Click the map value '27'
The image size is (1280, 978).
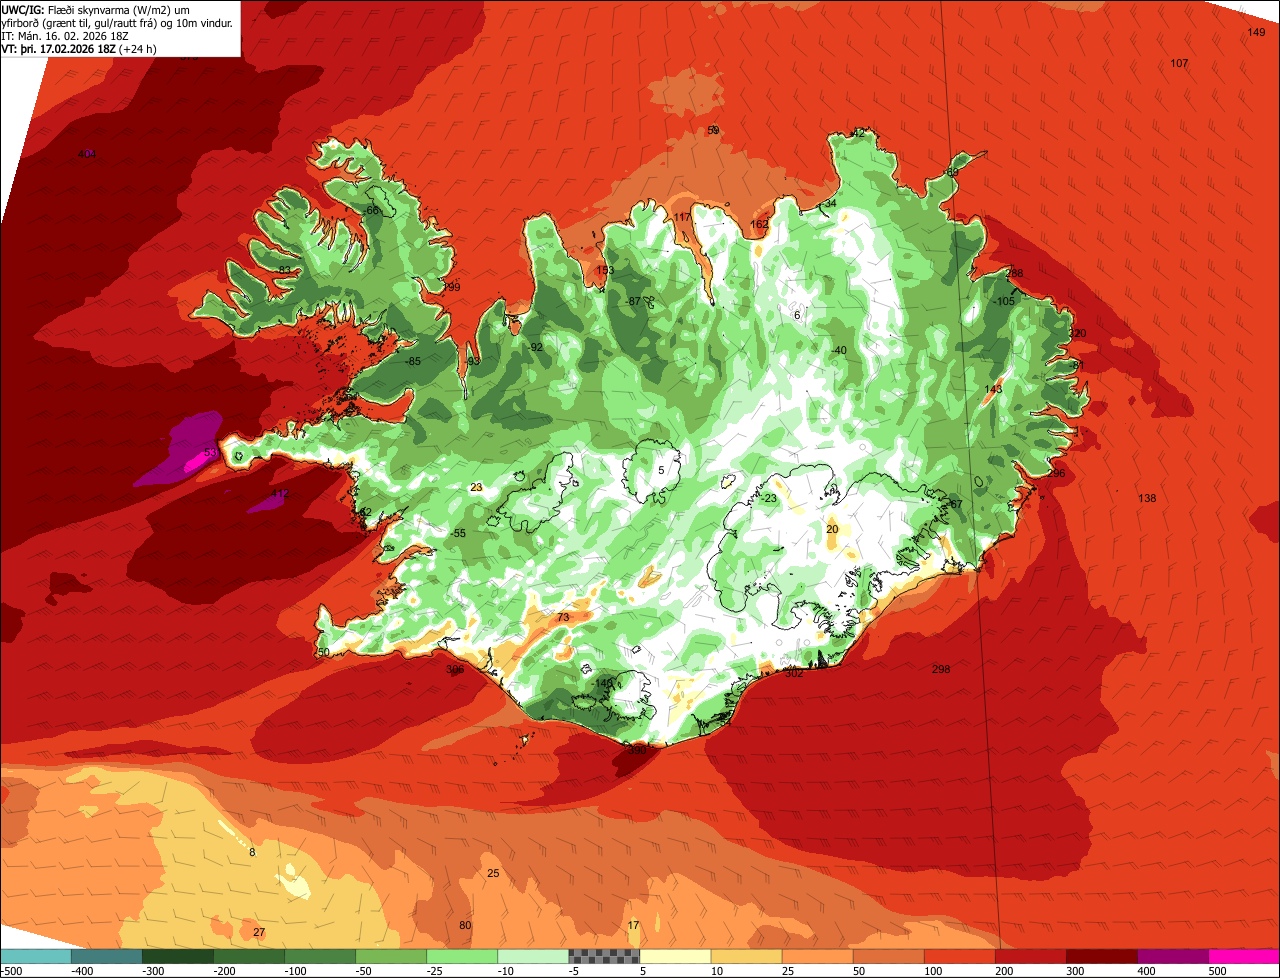point(259,932)
